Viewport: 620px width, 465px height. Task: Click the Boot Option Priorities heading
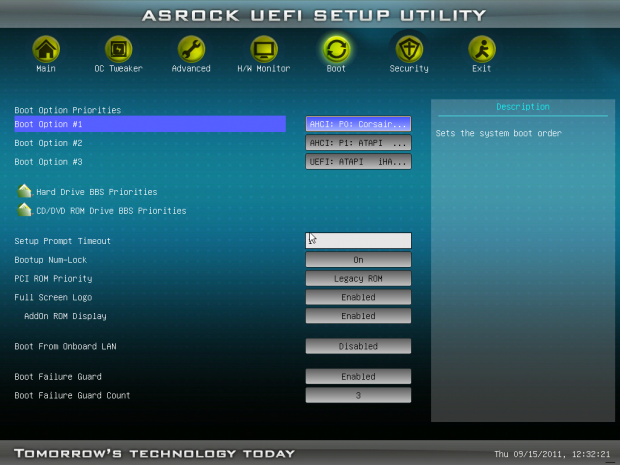click(x=68, y=110)
